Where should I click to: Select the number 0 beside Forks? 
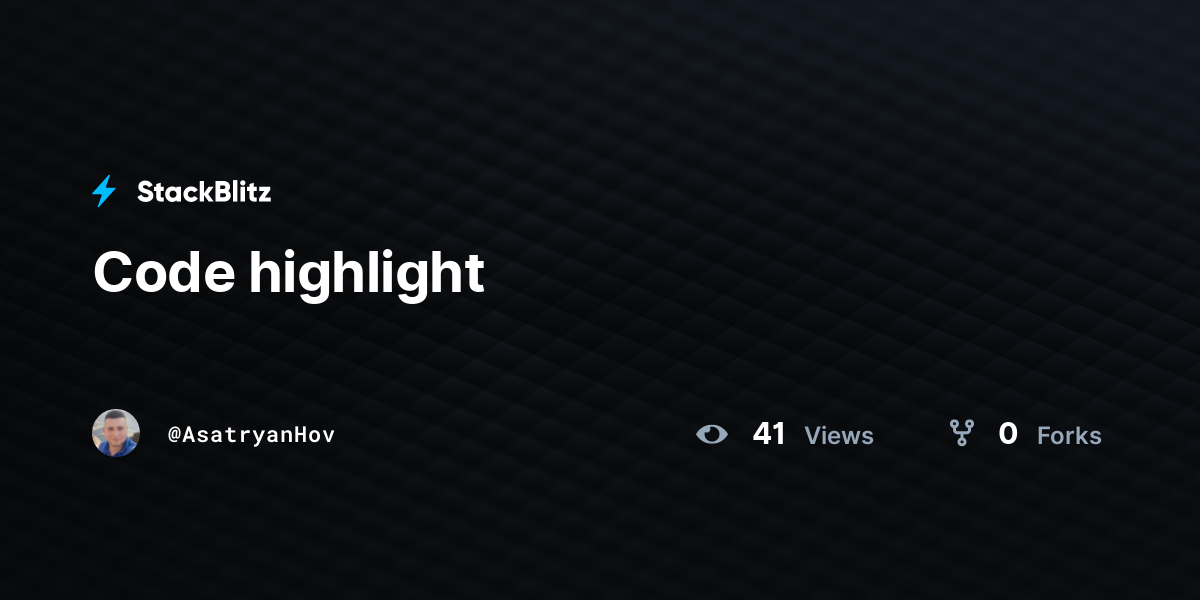tap(1008, 434)
